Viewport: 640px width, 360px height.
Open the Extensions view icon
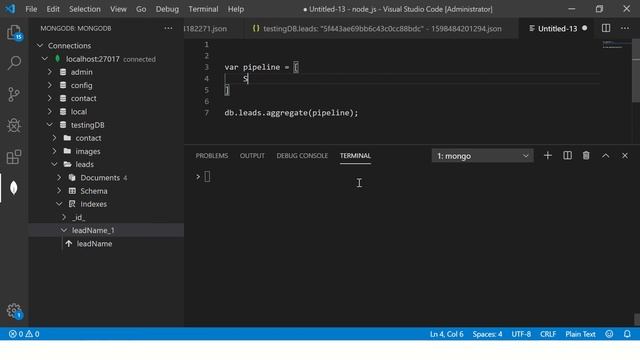click(14, 157)
